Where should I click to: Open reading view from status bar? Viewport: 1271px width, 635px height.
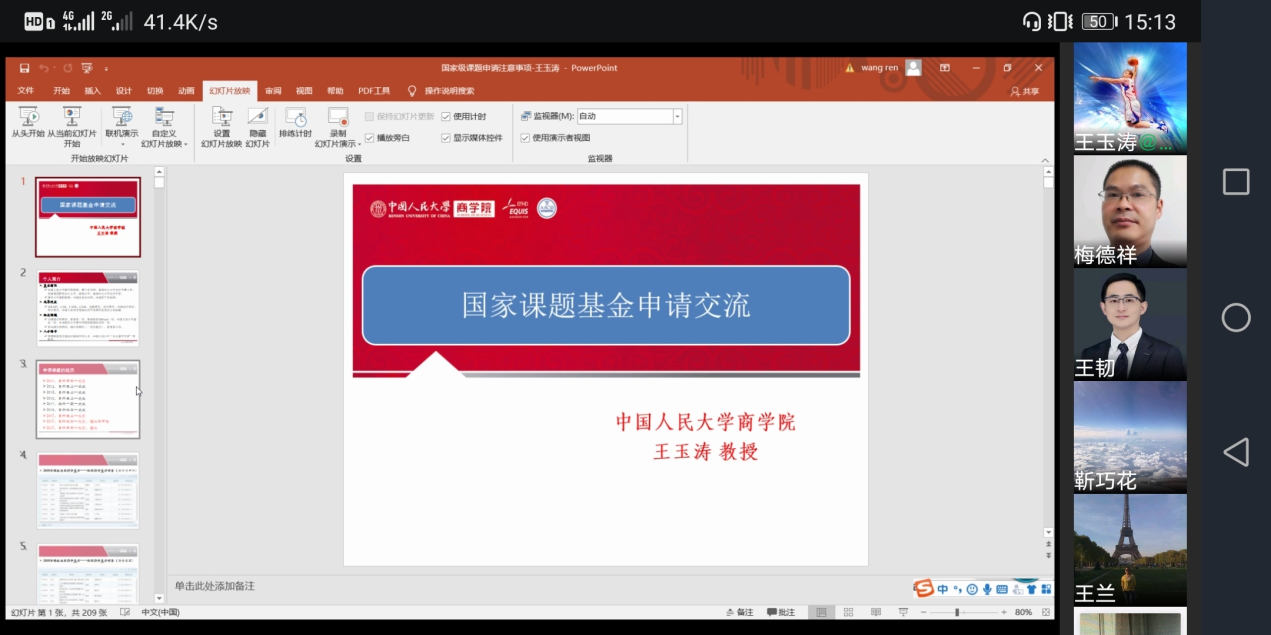[875, 612]
